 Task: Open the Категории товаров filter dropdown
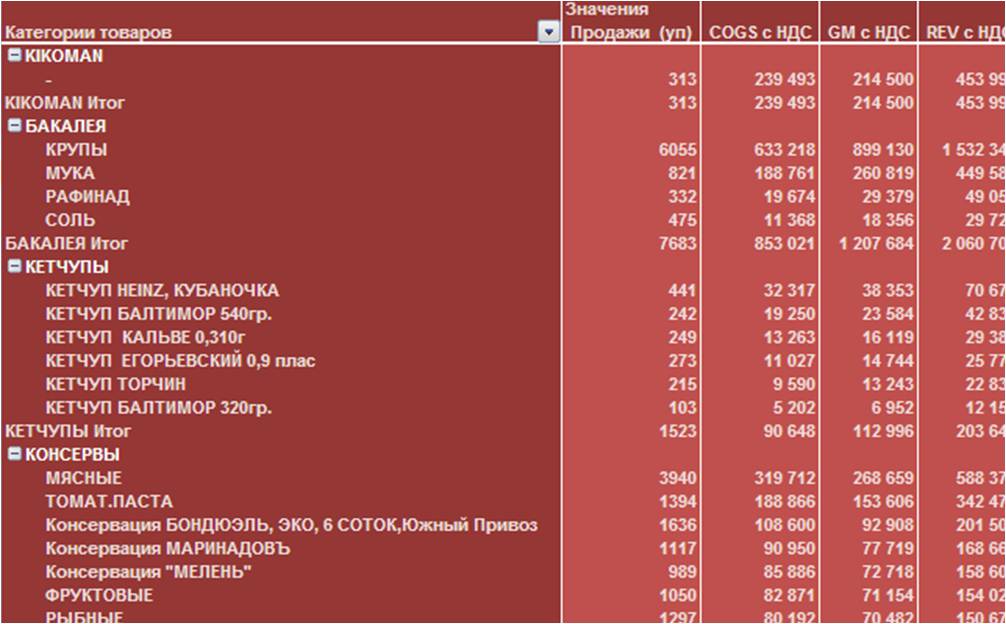(x=548, y=33)
